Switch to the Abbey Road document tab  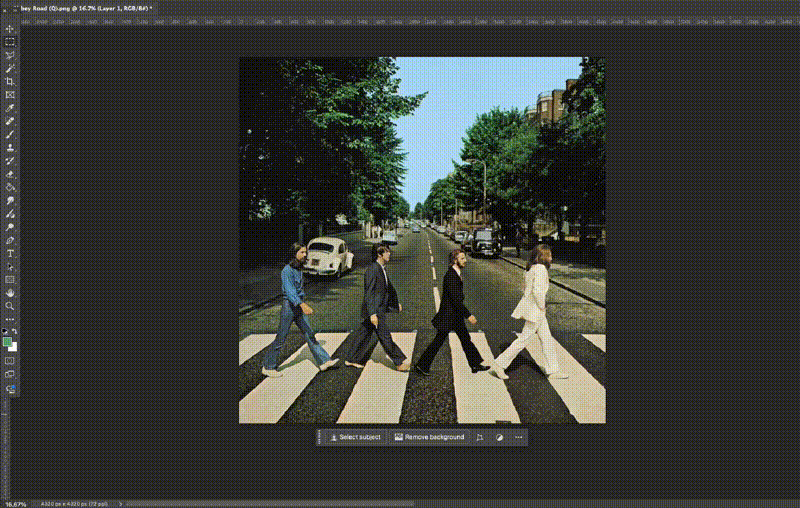[x=78, y=7]
